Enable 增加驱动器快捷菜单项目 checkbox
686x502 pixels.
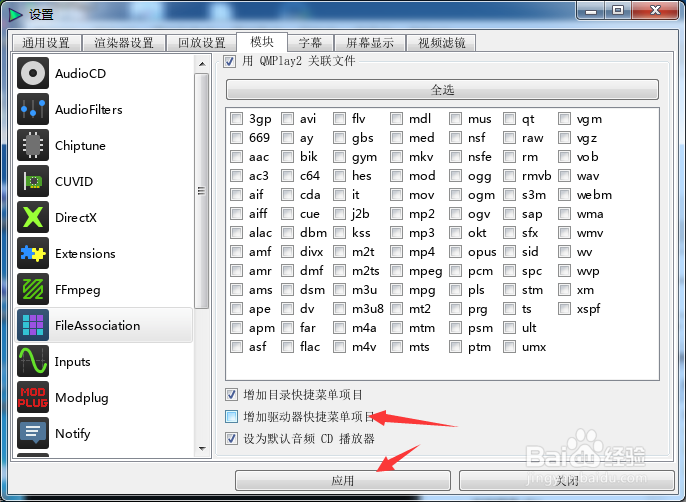pyautogui.click(x=231, y=417)
